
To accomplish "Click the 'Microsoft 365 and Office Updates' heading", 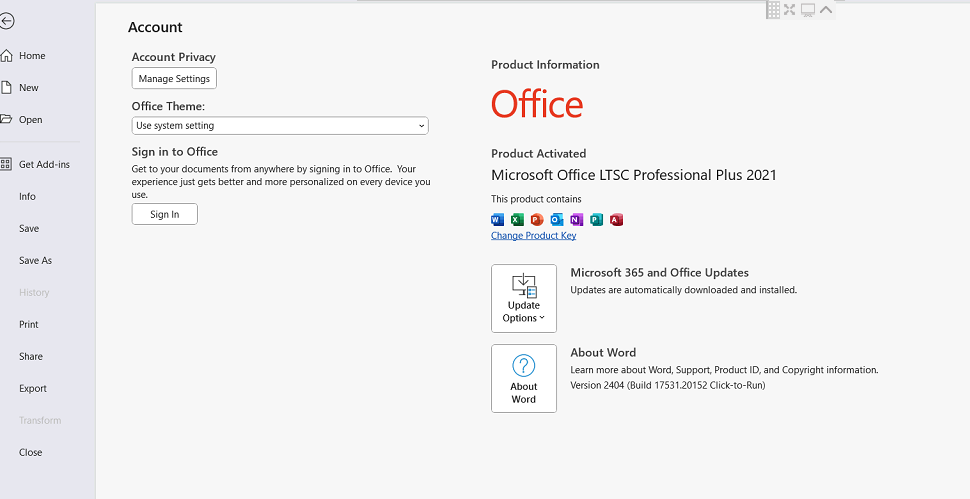I will (x=659, y=273).
